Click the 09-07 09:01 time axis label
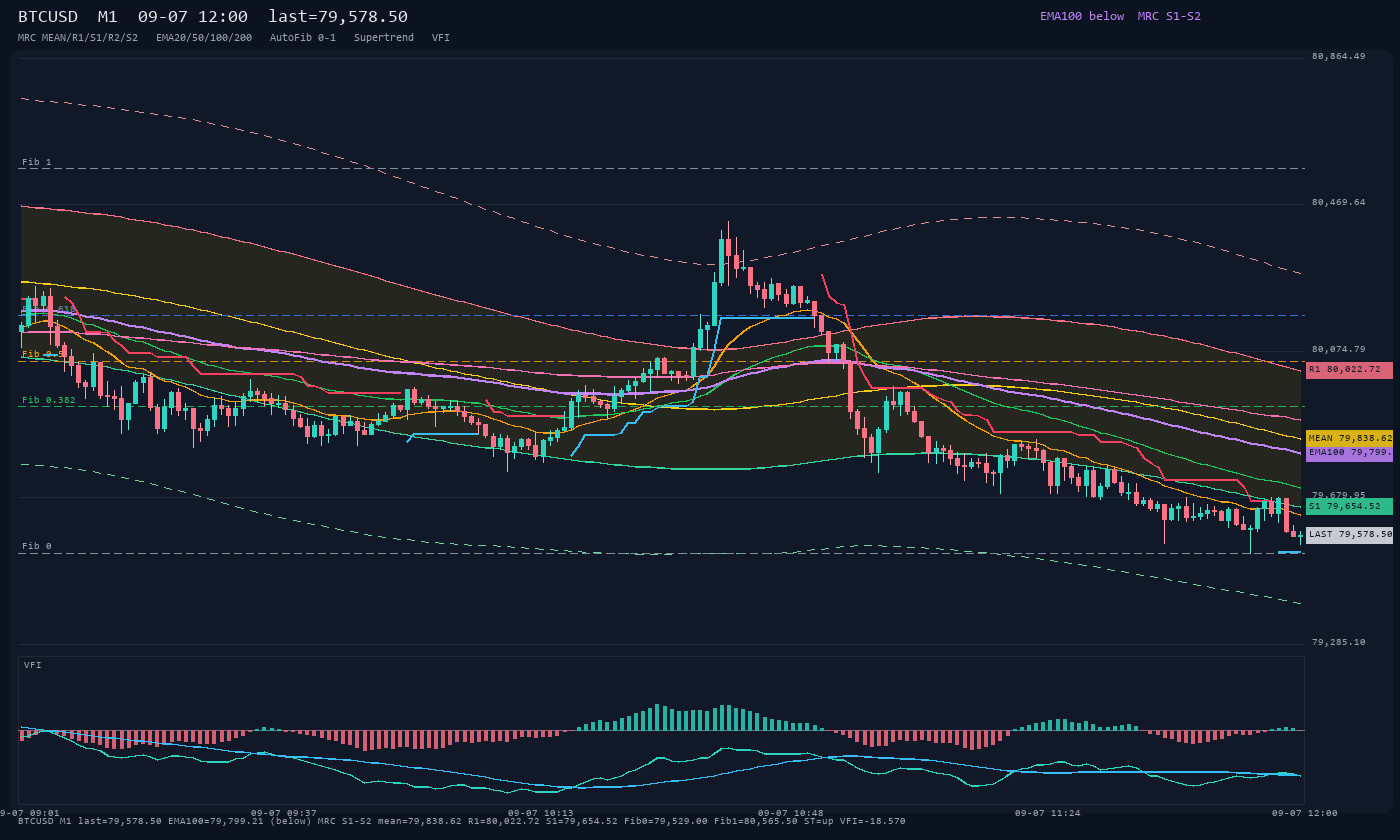Image resolution: width=1400 pixels, height=840 pixels. pos(30,813)
